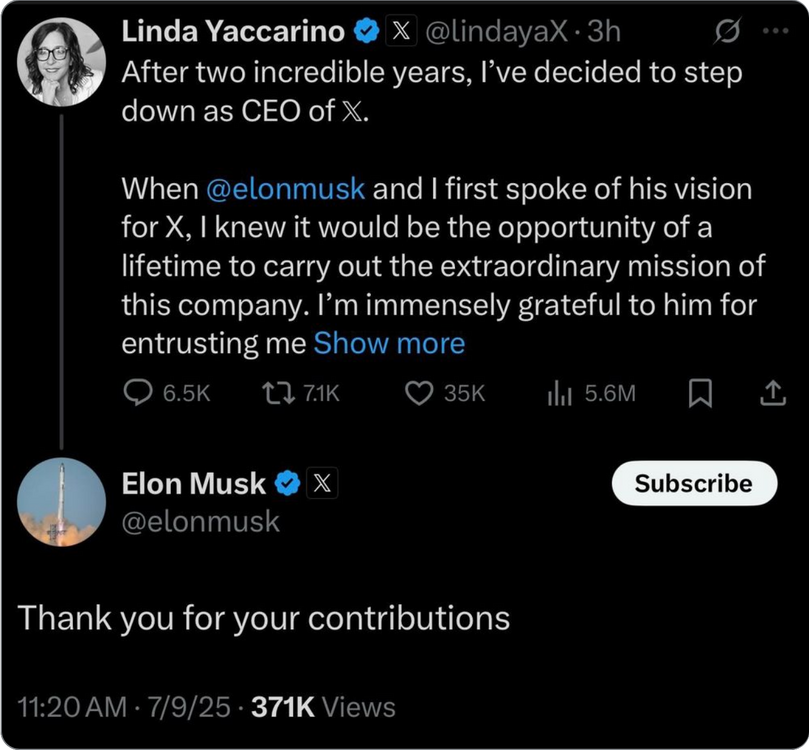The height and width of the screenshot is (750, 809).
Task: Open the three-dots more options menu
Action: (775, 31)
